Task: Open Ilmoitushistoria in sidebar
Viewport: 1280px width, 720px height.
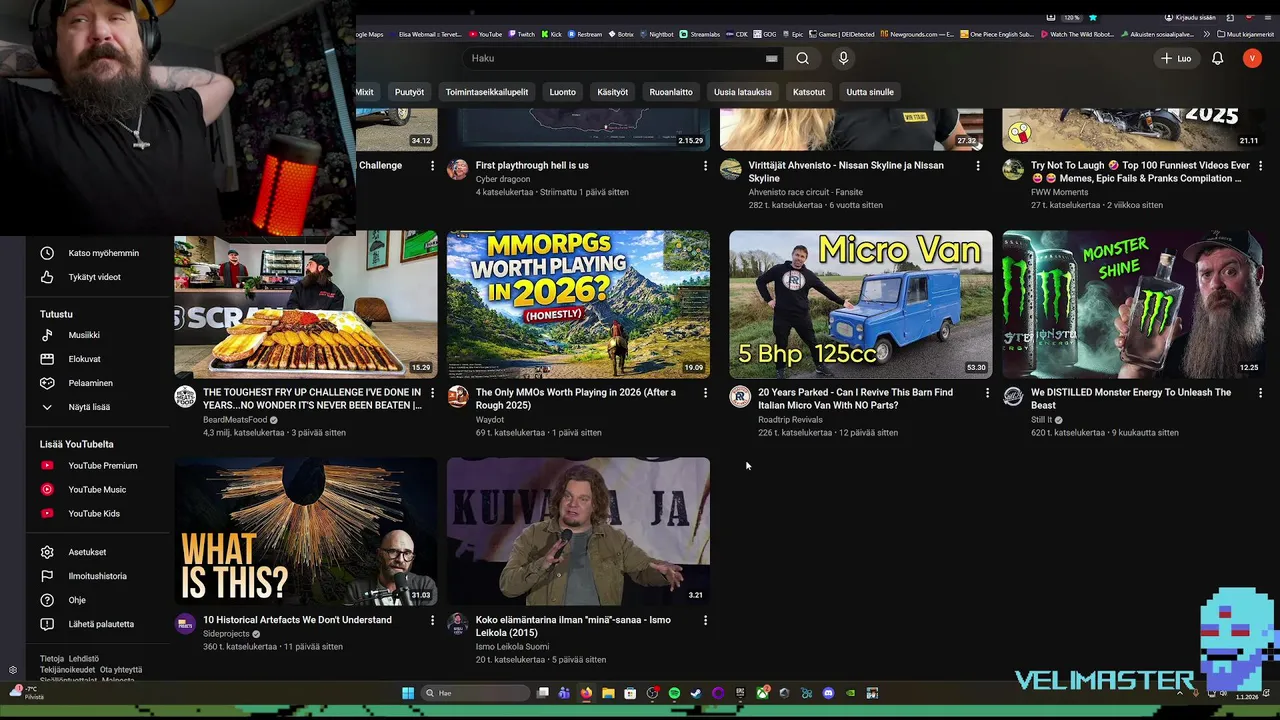Action: point(95,576)
